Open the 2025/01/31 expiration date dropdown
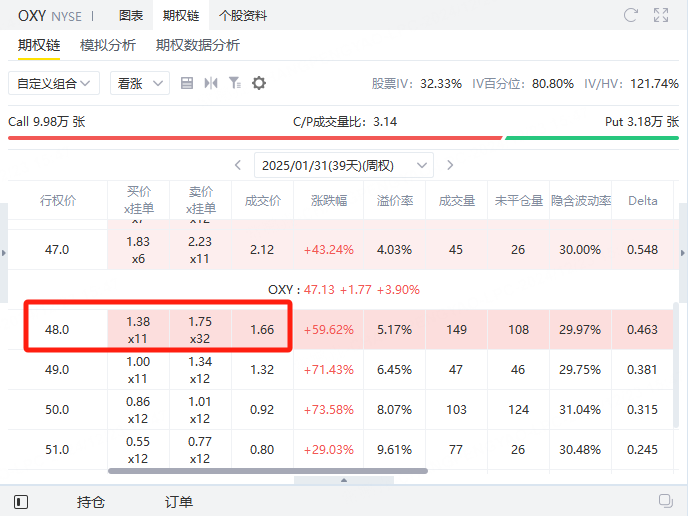This screenshot has width=688, height=516. [x=344, y=165]
